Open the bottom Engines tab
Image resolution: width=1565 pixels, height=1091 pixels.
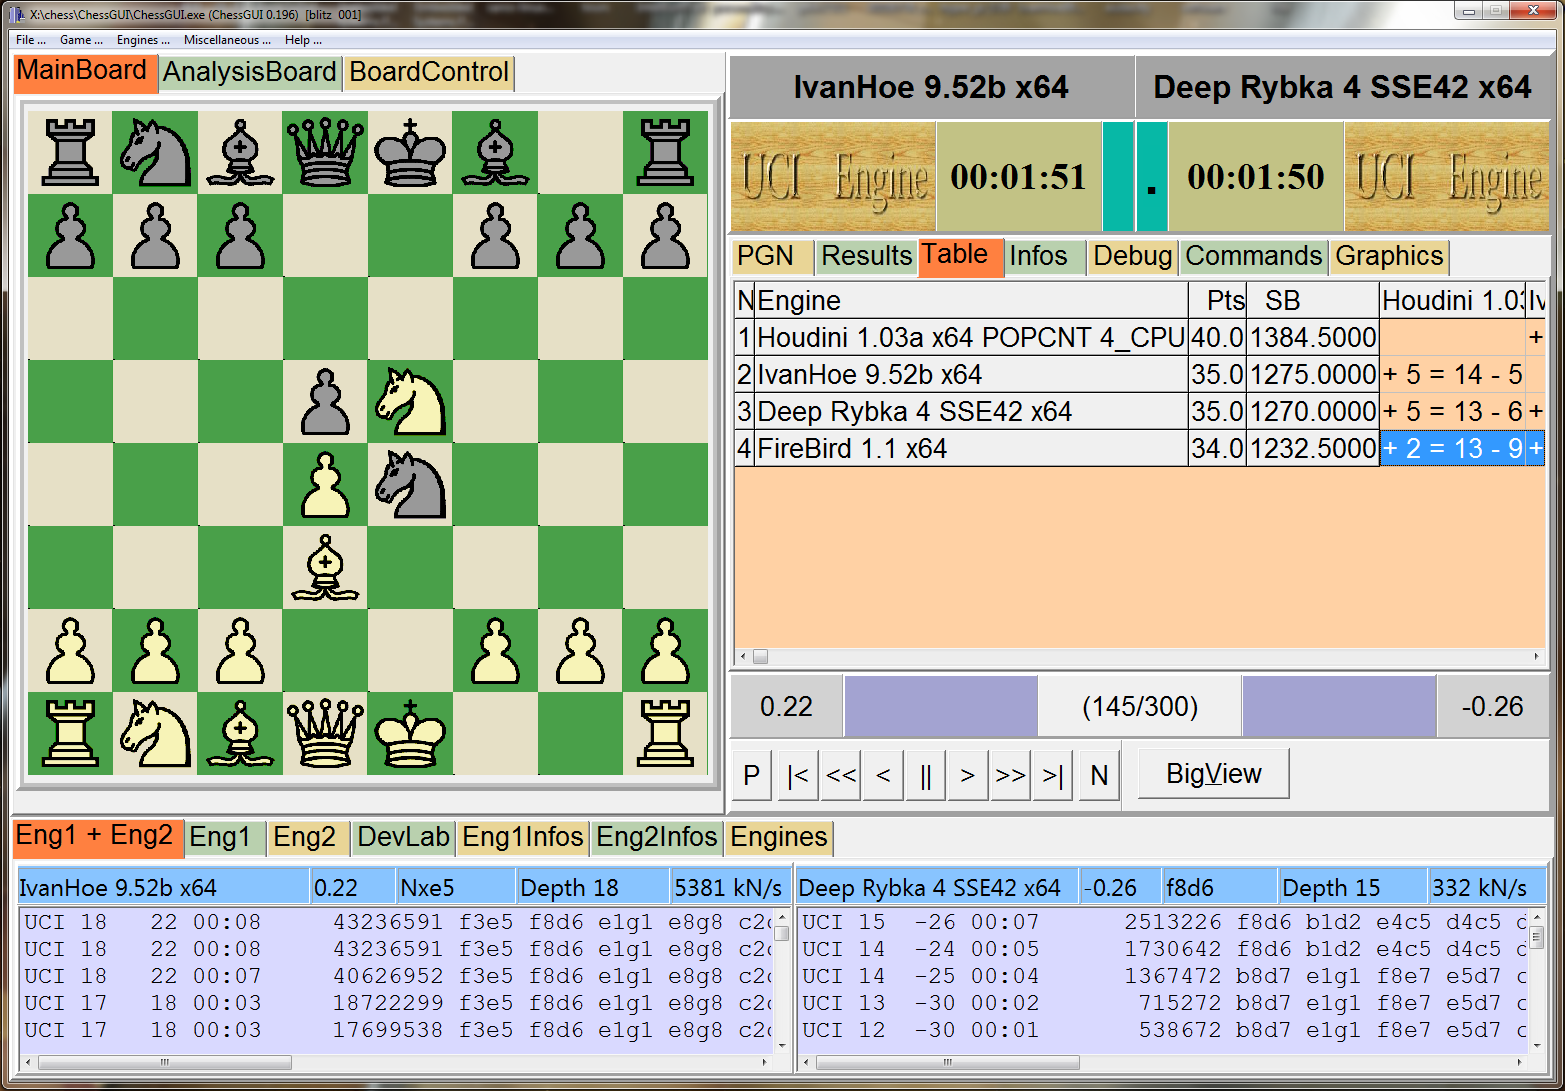779,838
